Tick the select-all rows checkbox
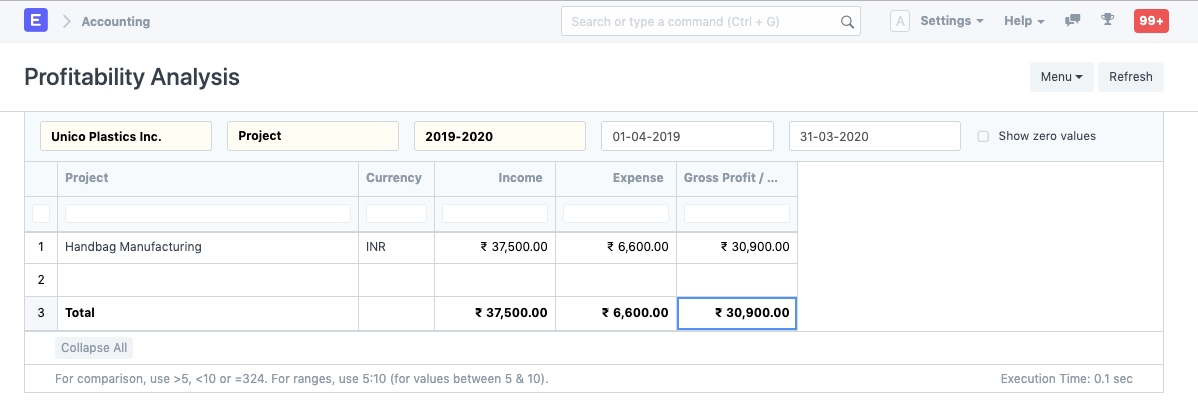The width and height of the screenshot is (1198, 418). coord(41,213)
